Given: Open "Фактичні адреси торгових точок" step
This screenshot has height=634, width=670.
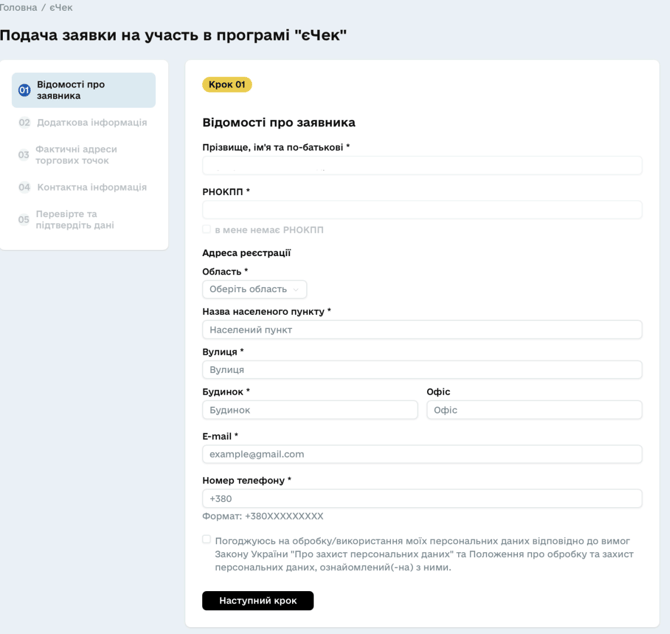Looking at the screenshot, I should (x=76, y=155).
